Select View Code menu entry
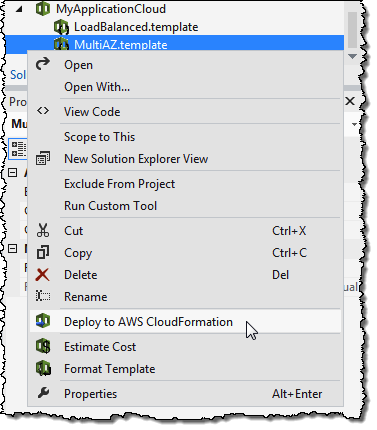The height and width of the screenshot is (430, 377). tap(185, 112)
